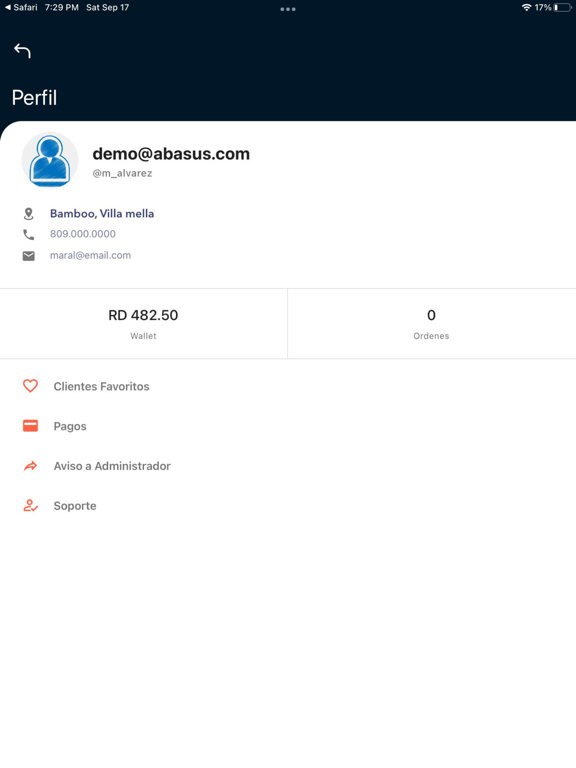Select Aviso a Administrador

pyautogui.click(x=112, y=466)
